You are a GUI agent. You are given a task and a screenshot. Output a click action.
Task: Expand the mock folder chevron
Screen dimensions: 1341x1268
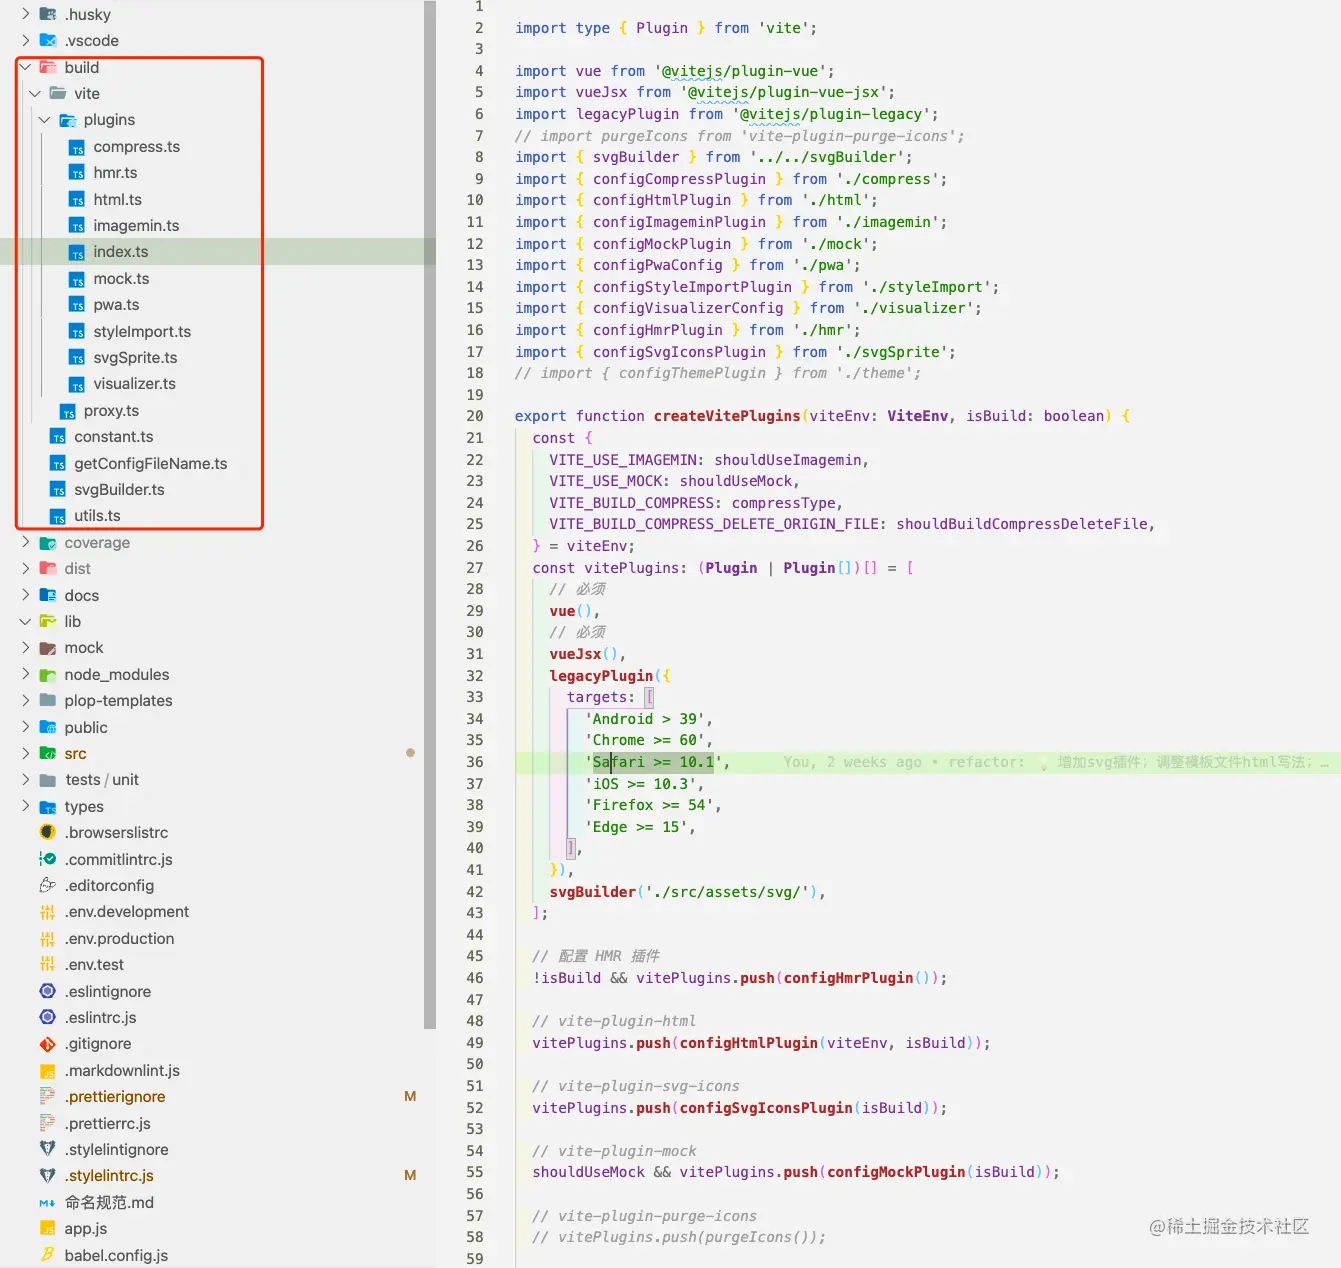(25, 648)
